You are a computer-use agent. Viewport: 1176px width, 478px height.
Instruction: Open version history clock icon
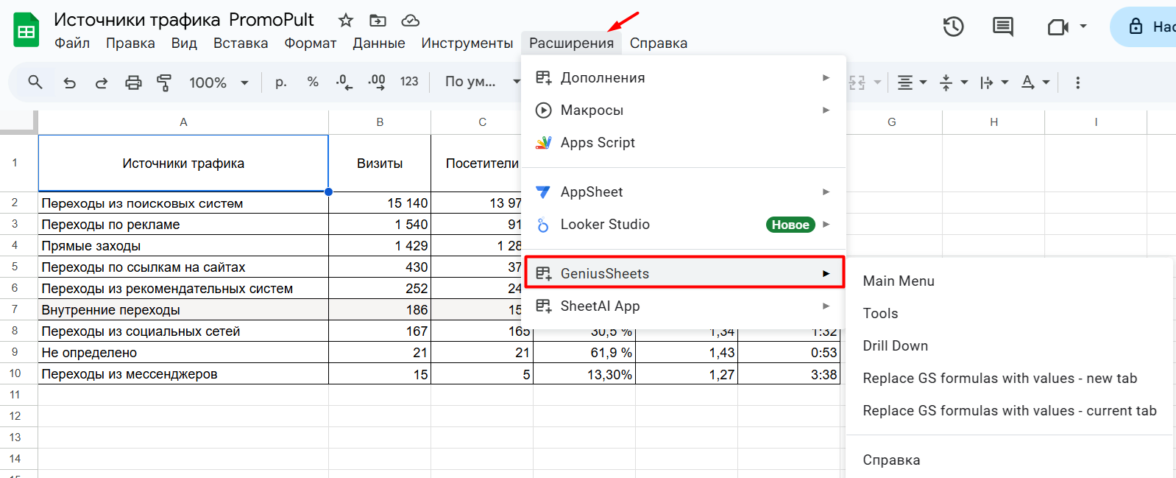coord(953,27)
